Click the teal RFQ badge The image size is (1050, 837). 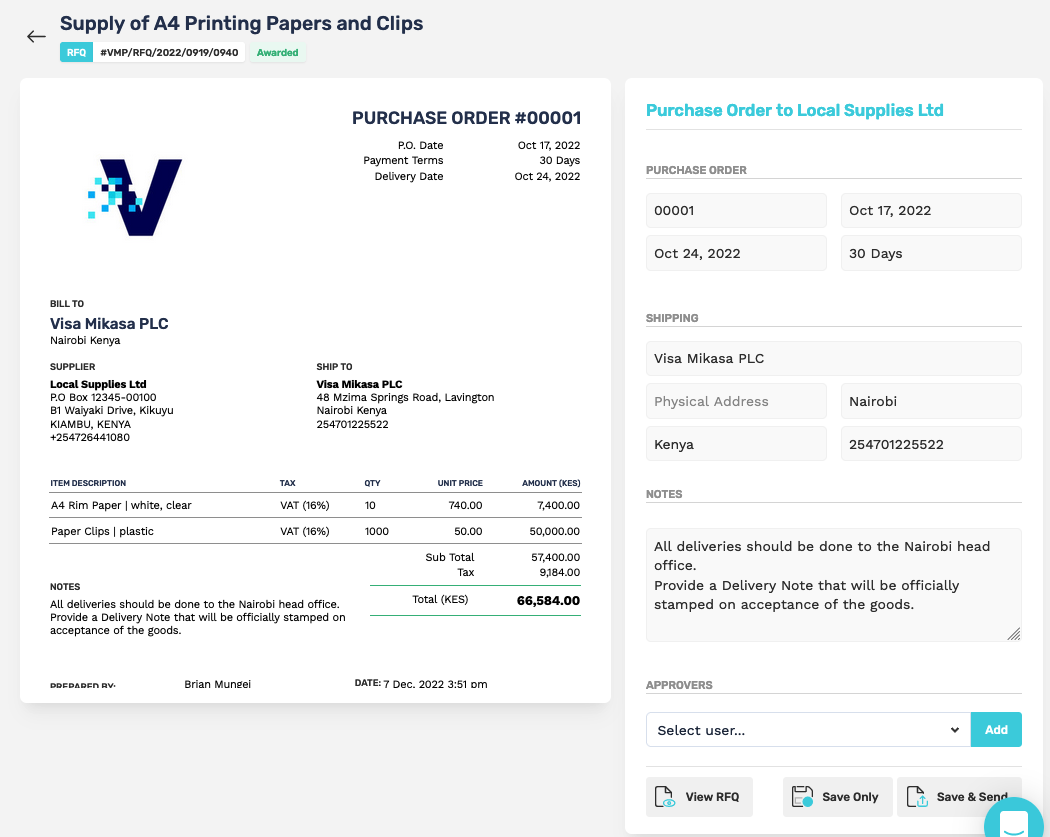pos(76,51)
